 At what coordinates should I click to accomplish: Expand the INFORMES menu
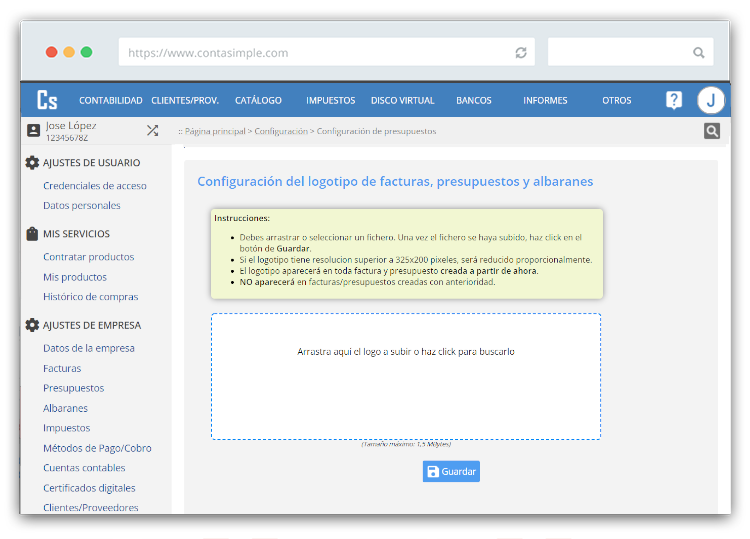(545, 101)
